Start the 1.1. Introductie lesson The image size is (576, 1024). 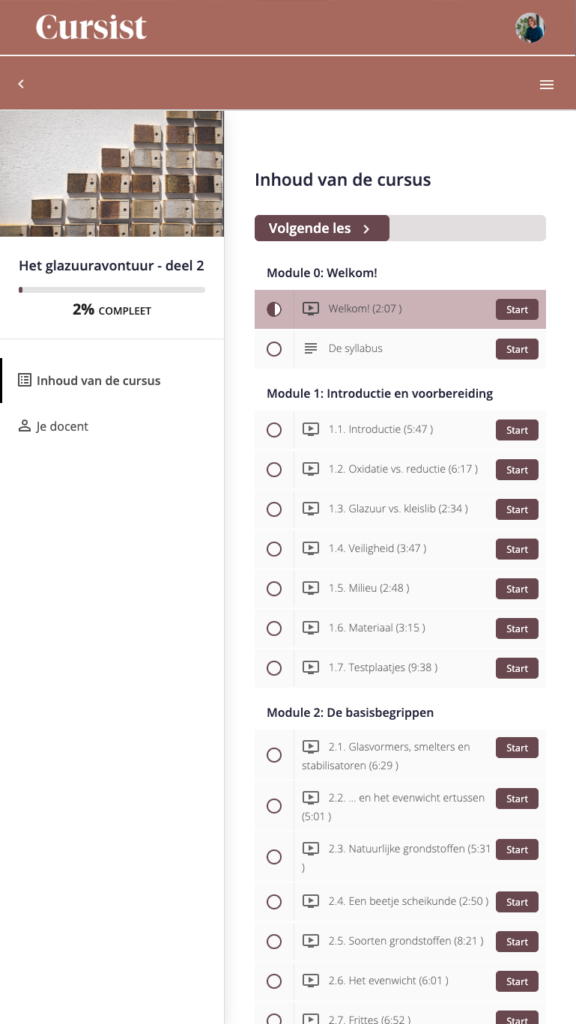[x=516, y=430]
